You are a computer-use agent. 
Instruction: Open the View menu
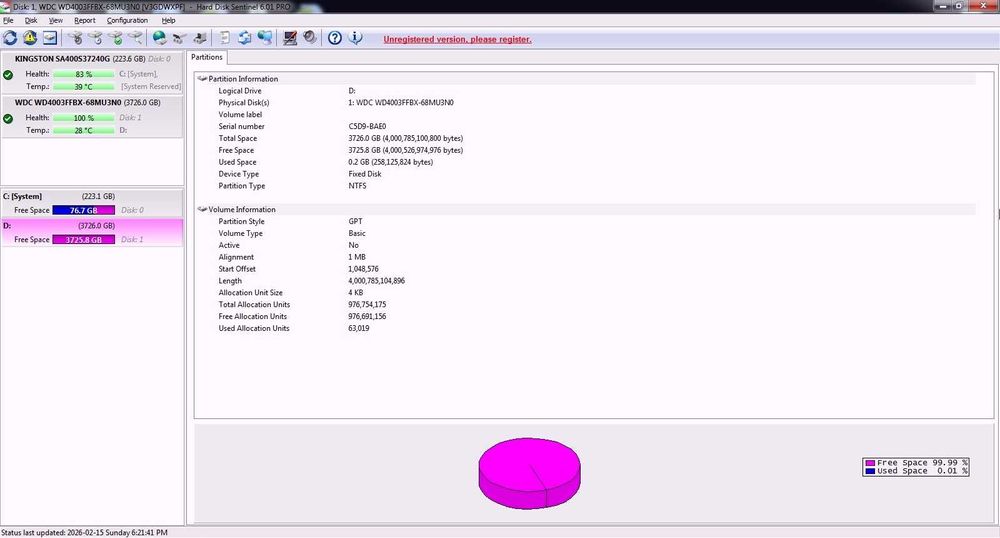click(x=55, y=20)
